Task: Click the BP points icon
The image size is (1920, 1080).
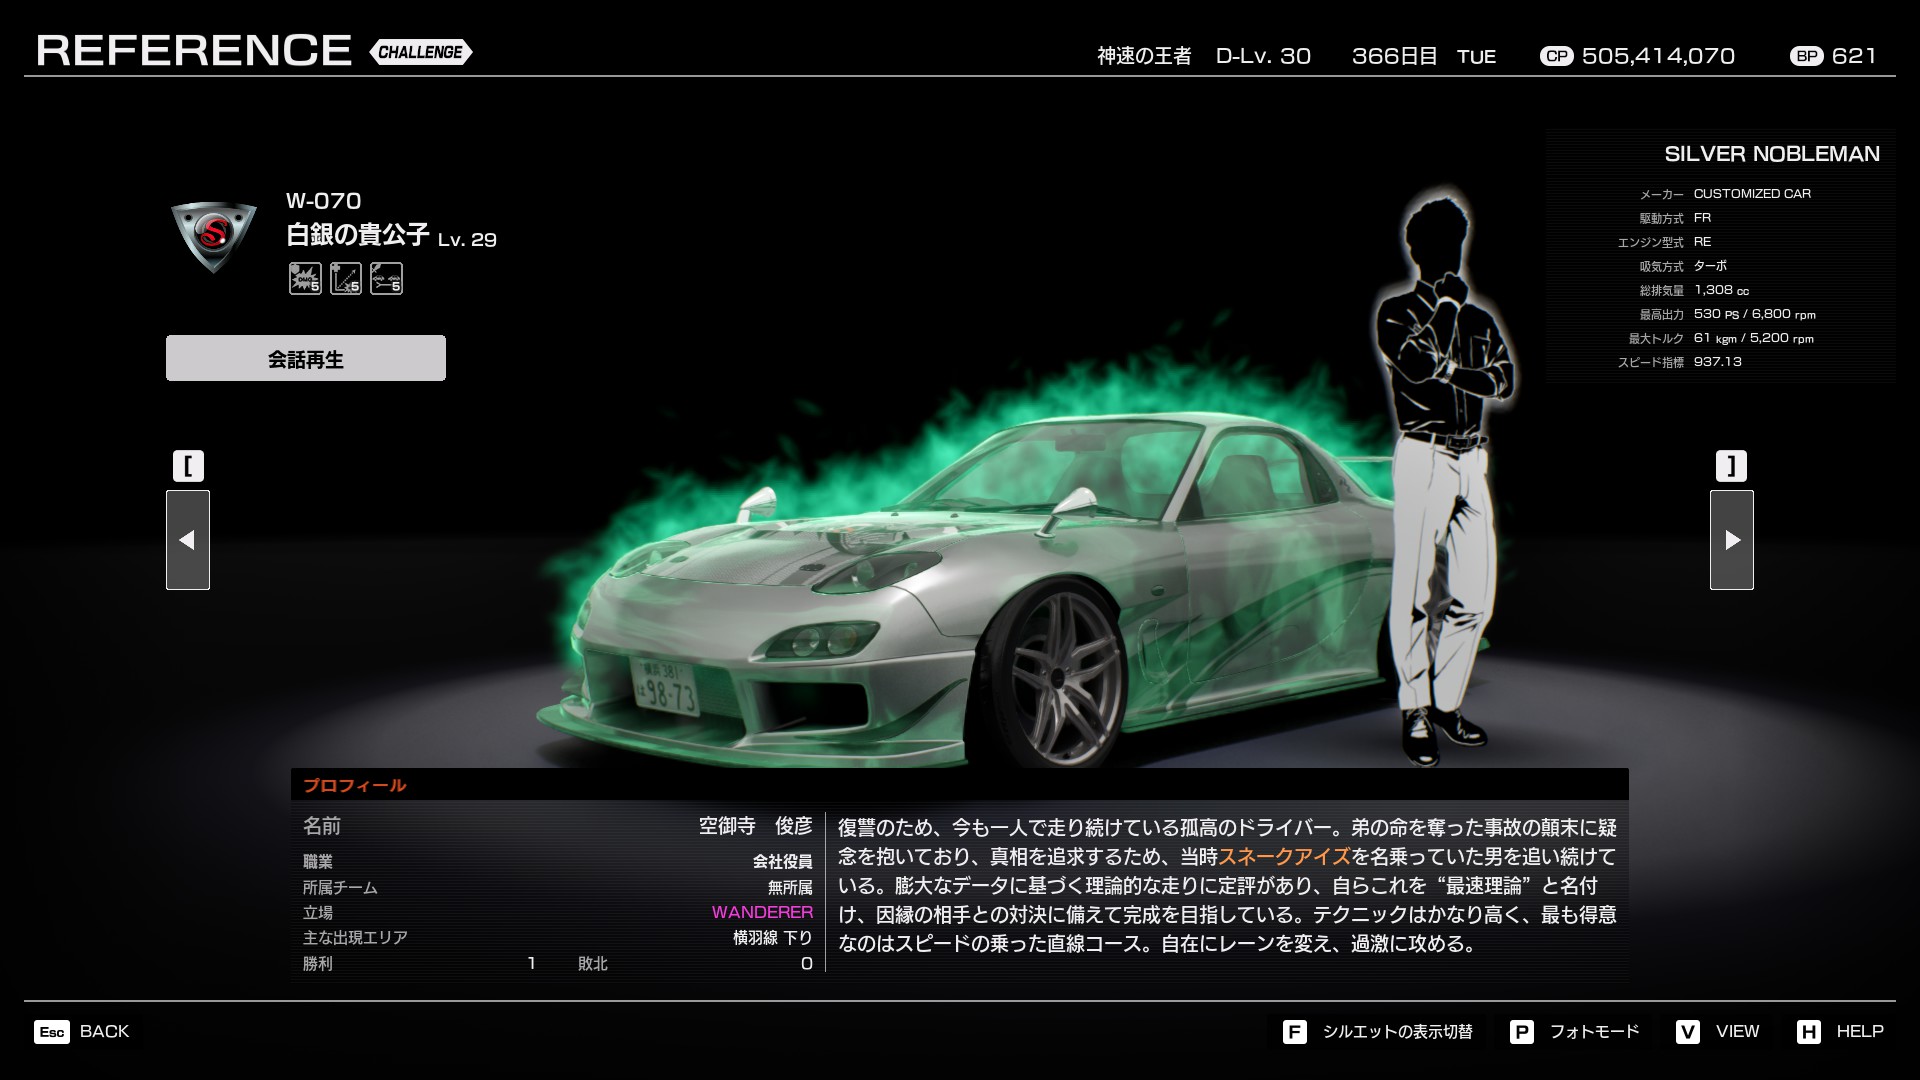Action: click(x=1807, y=56)
